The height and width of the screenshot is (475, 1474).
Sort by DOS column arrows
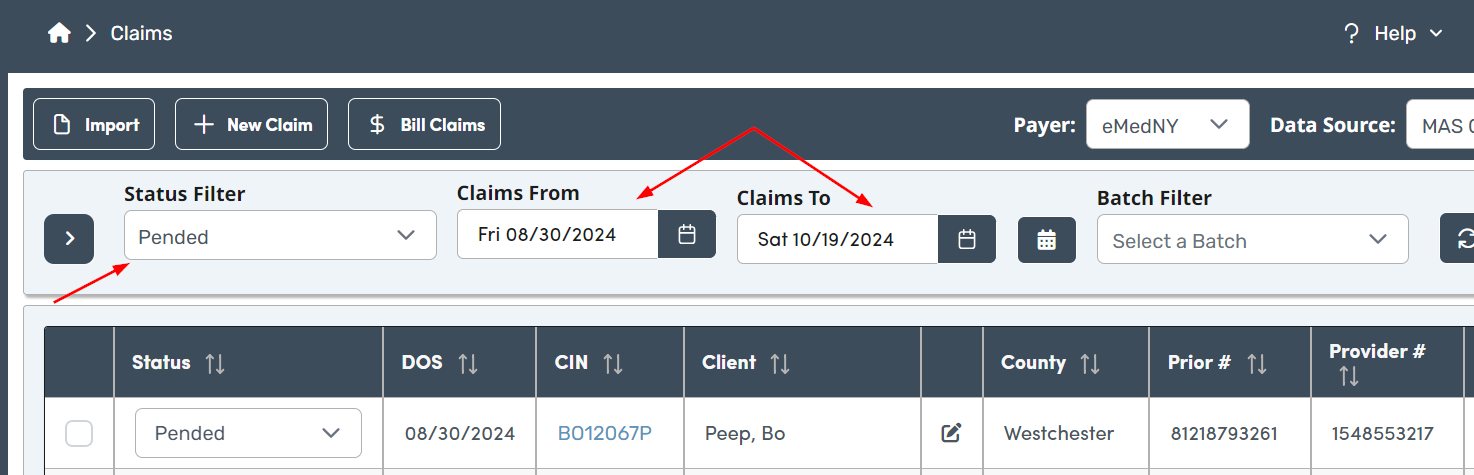point(467,363)
